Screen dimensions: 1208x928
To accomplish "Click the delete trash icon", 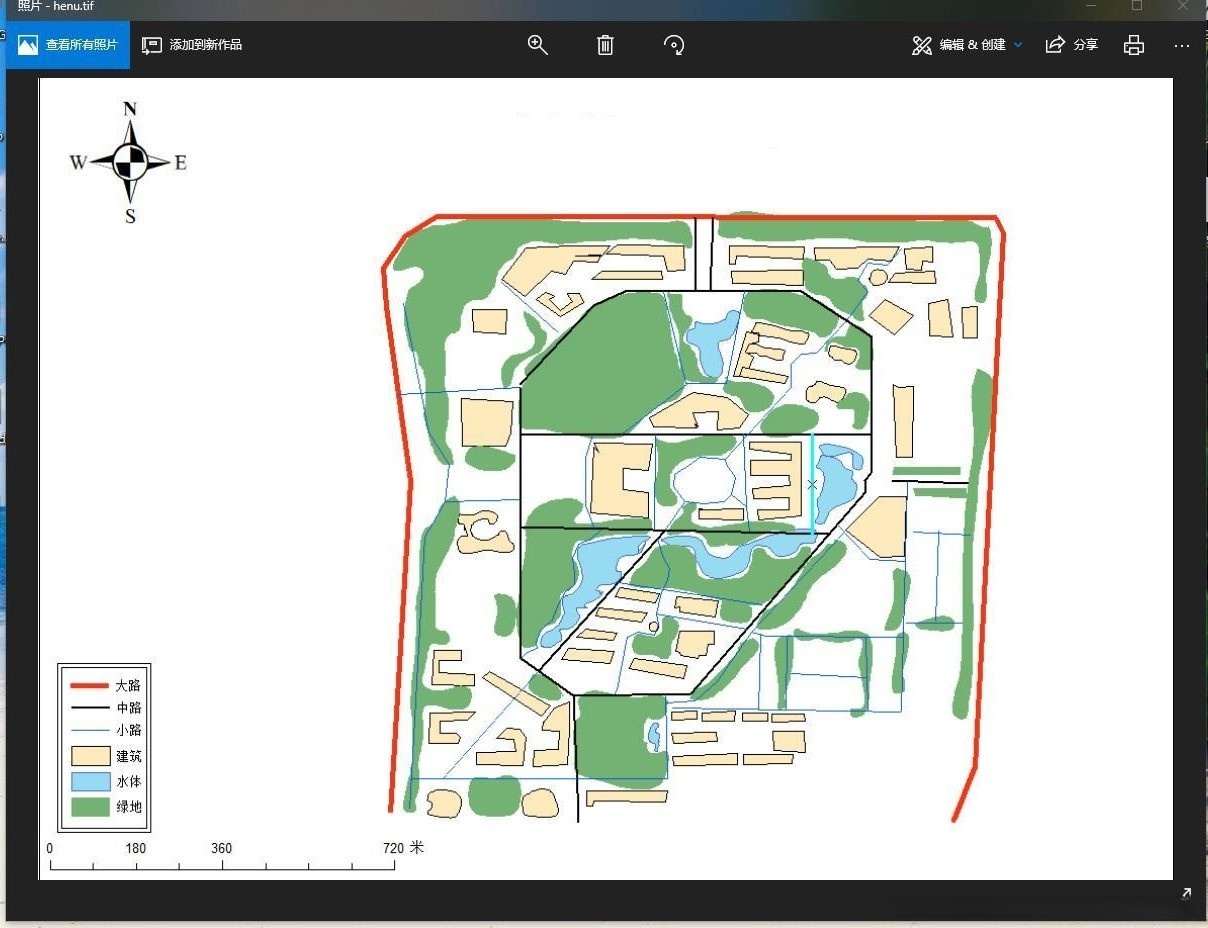I will click(x=605, y=45).
